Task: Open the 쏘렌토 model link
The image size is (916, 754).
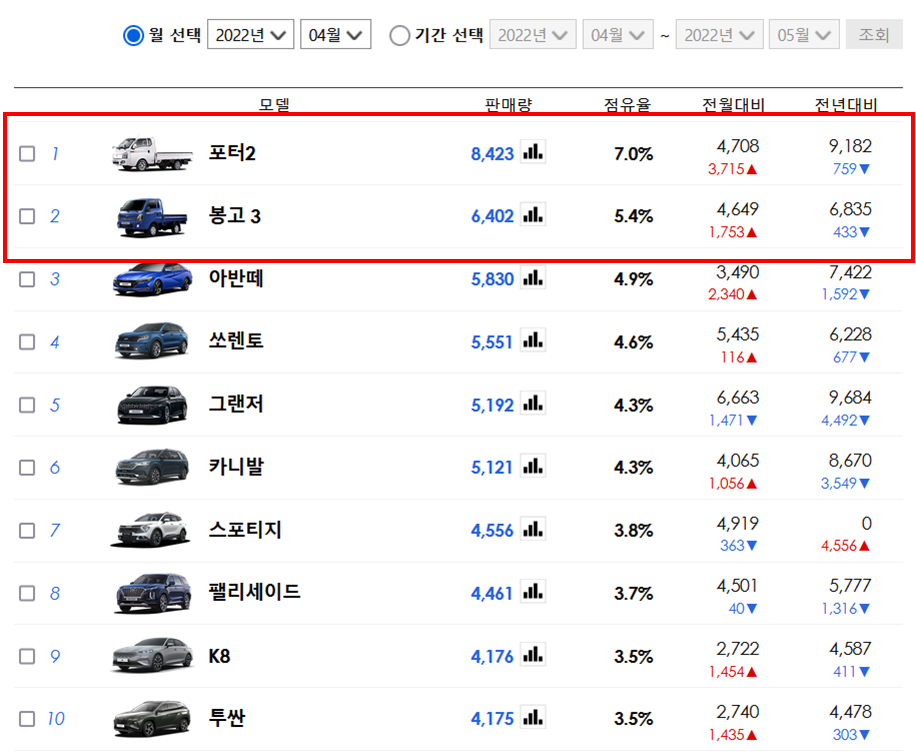Action: pos(236,341)
